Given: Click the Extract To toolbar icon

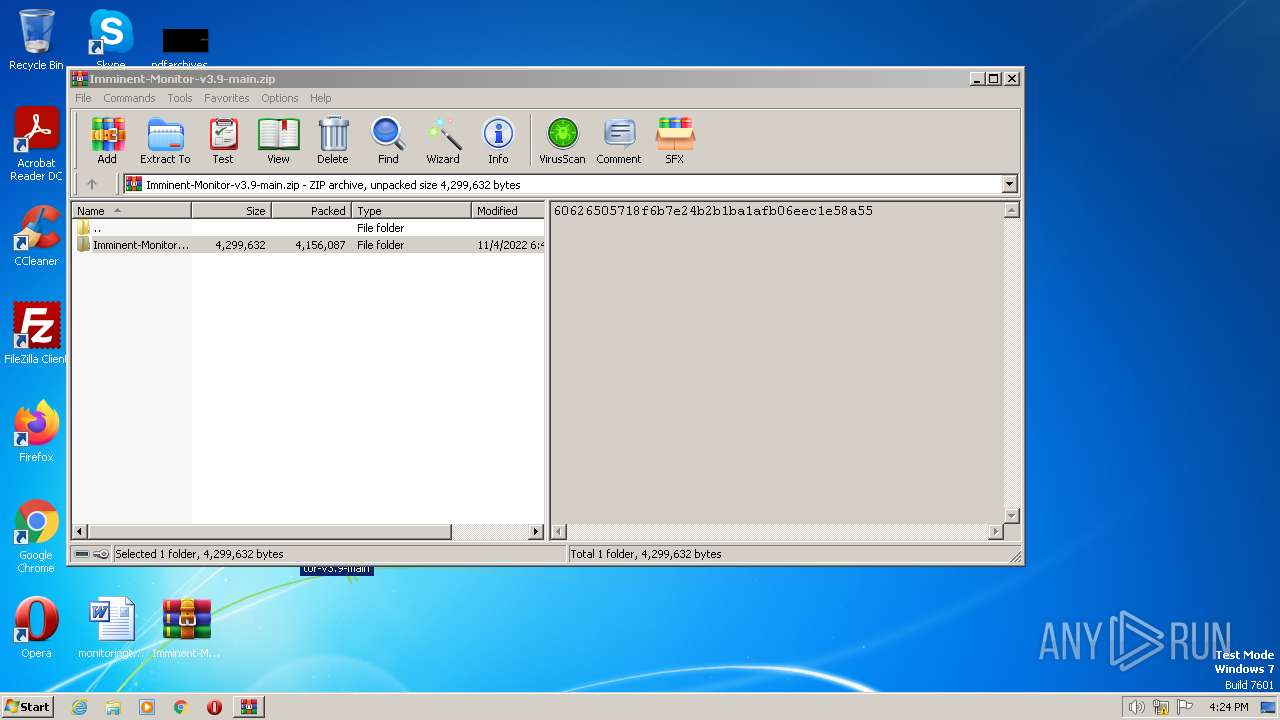Looking at the screenshot, I should coord(165,140).
